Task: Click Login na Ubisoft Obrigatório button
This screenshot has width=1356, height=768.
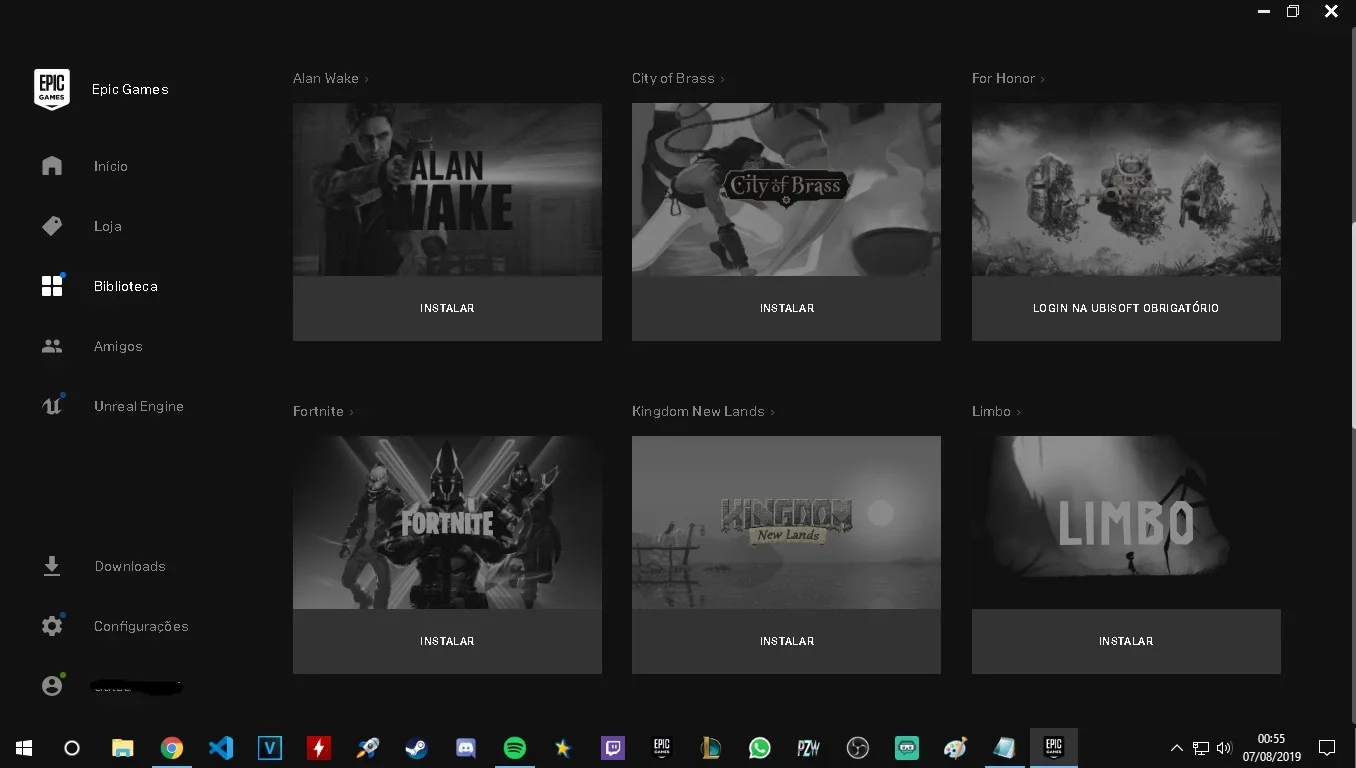Action: (x=1126, y=308)
